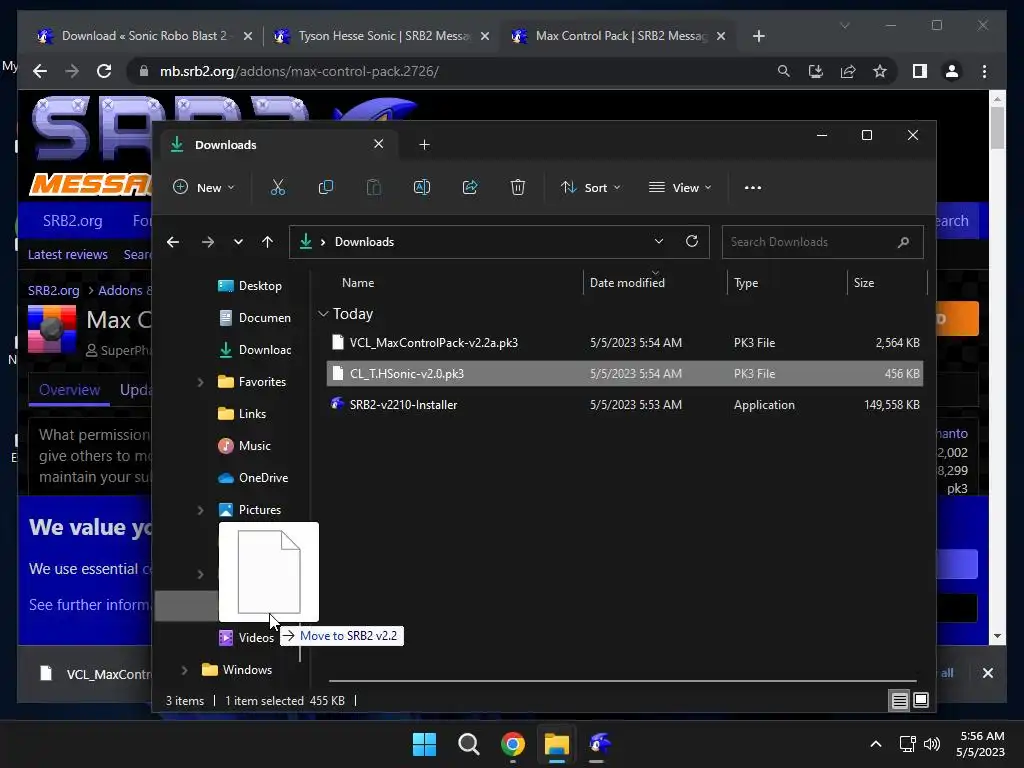
Task: Click Chrome share this page icon
Action: [848, 71]
